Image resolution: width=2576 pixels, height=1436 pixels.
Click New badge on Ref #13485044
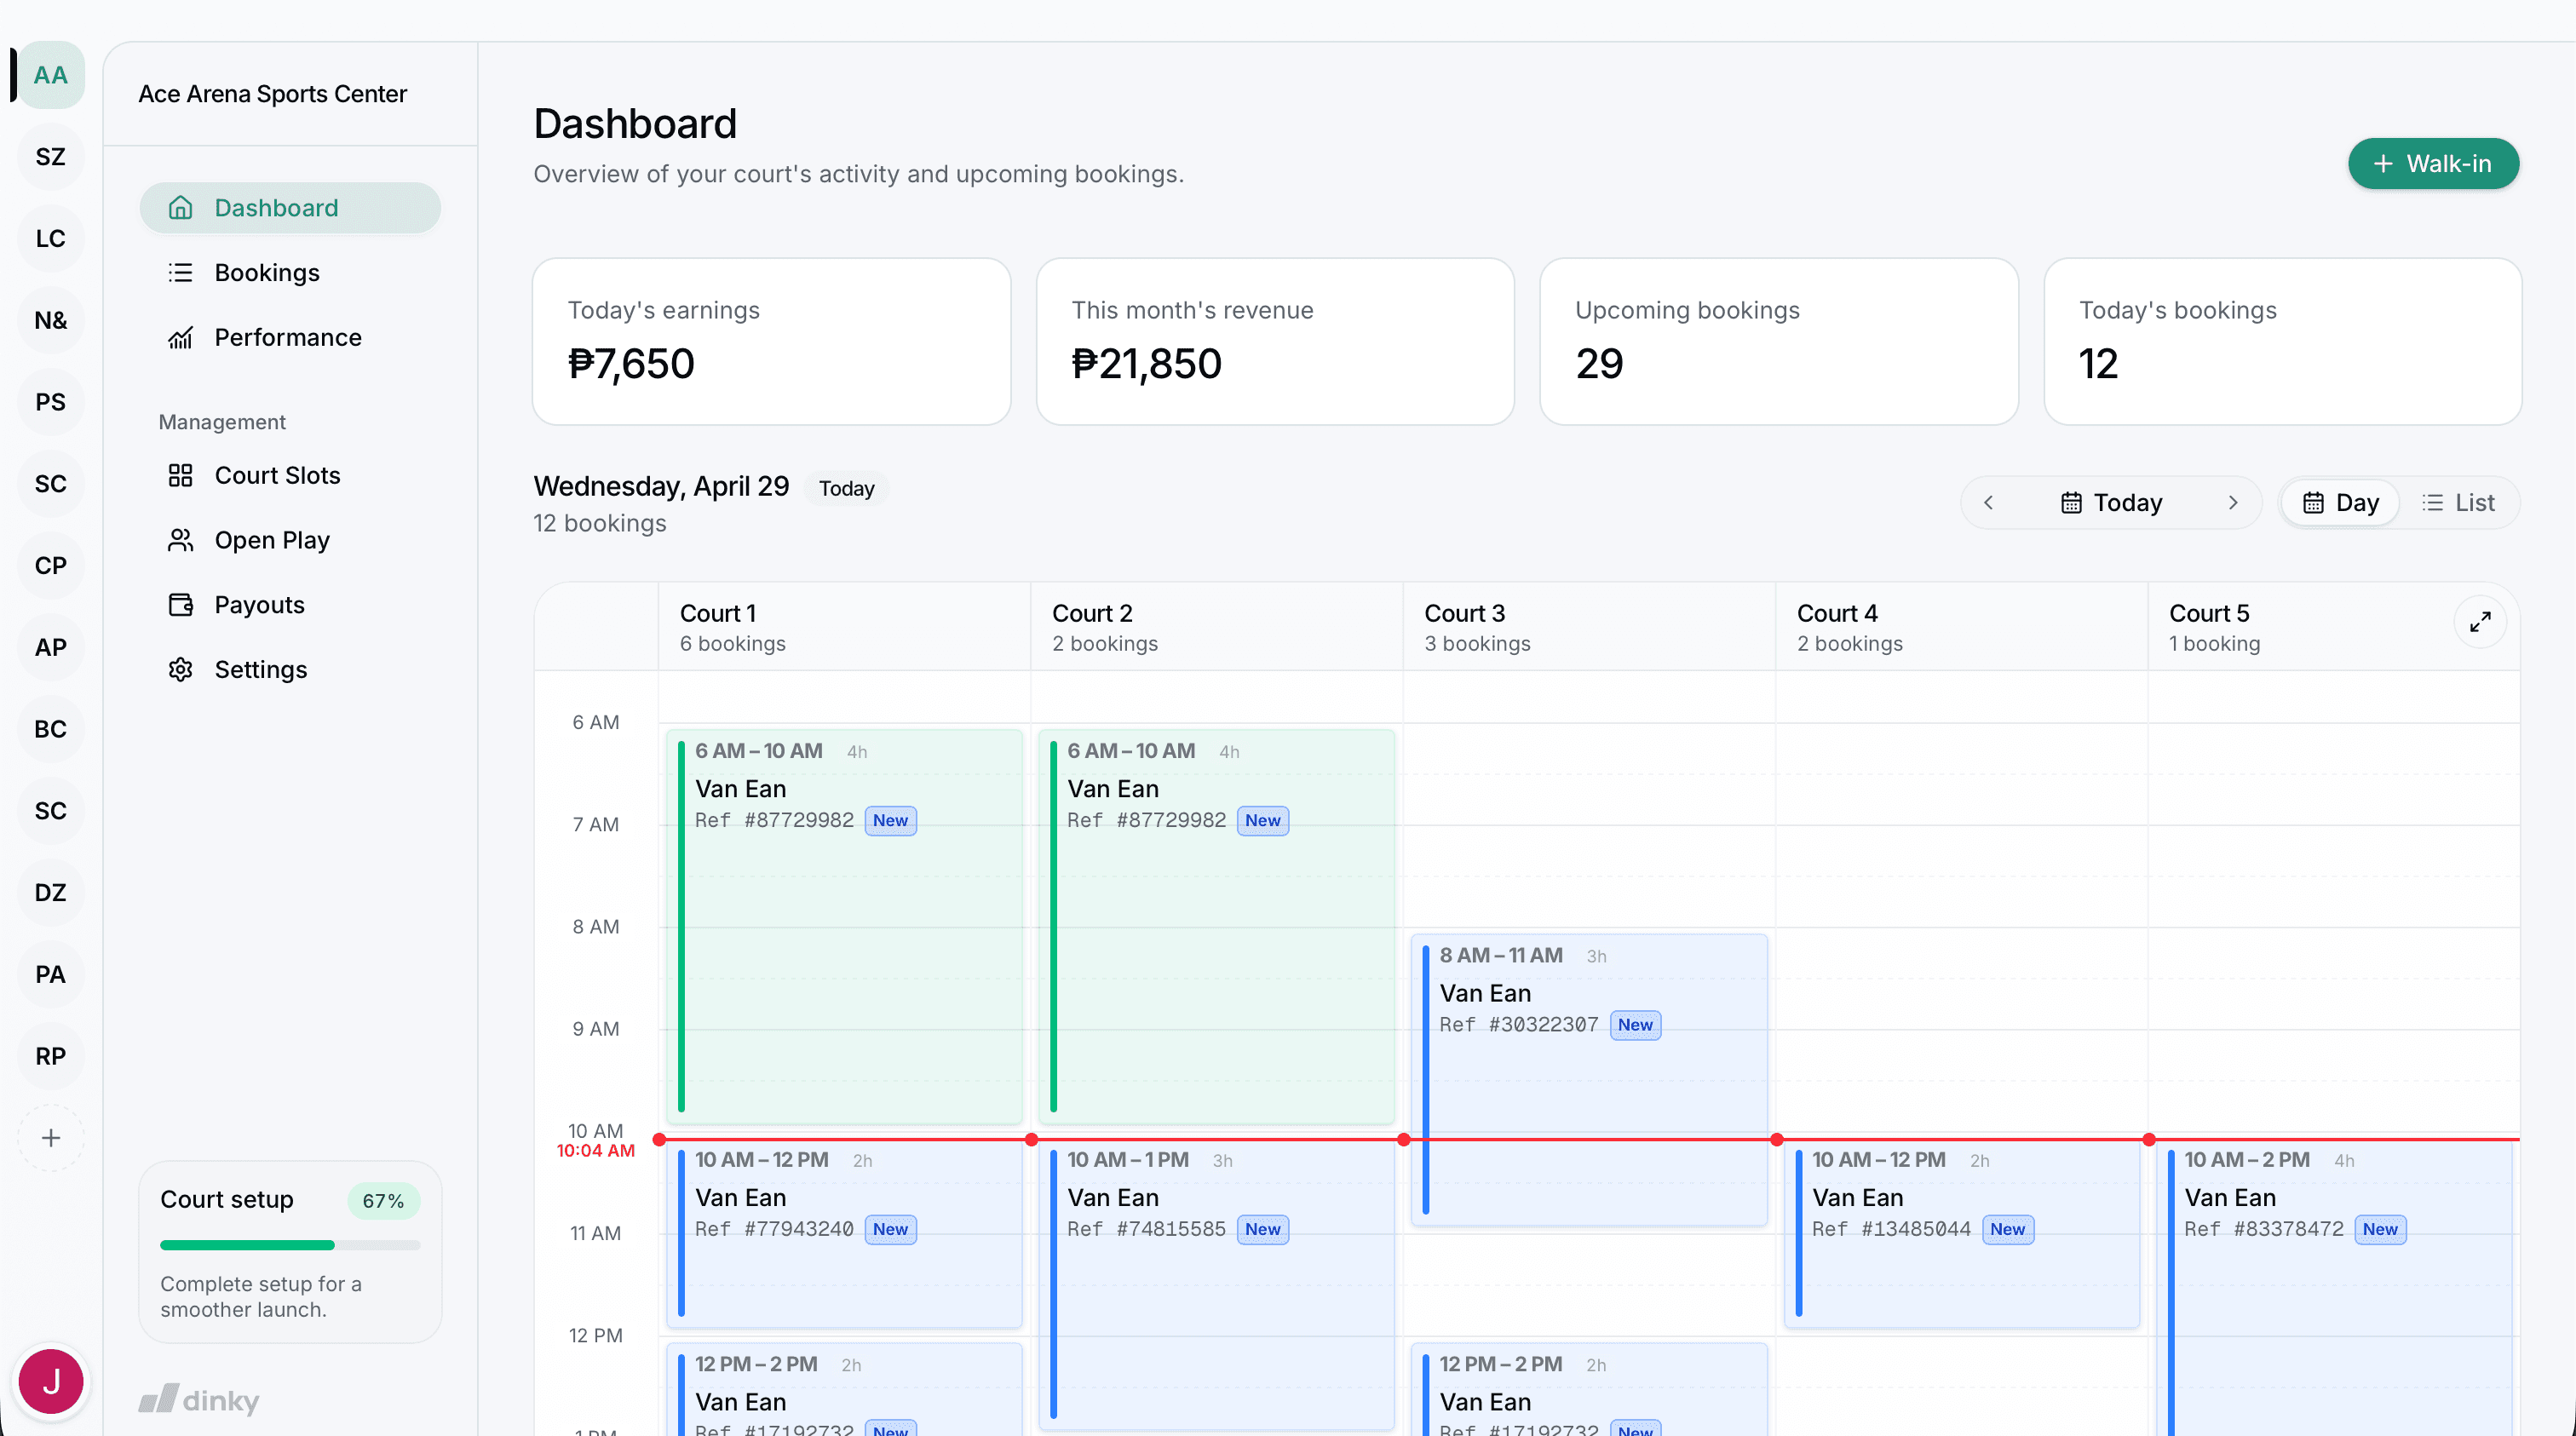2007,1230
